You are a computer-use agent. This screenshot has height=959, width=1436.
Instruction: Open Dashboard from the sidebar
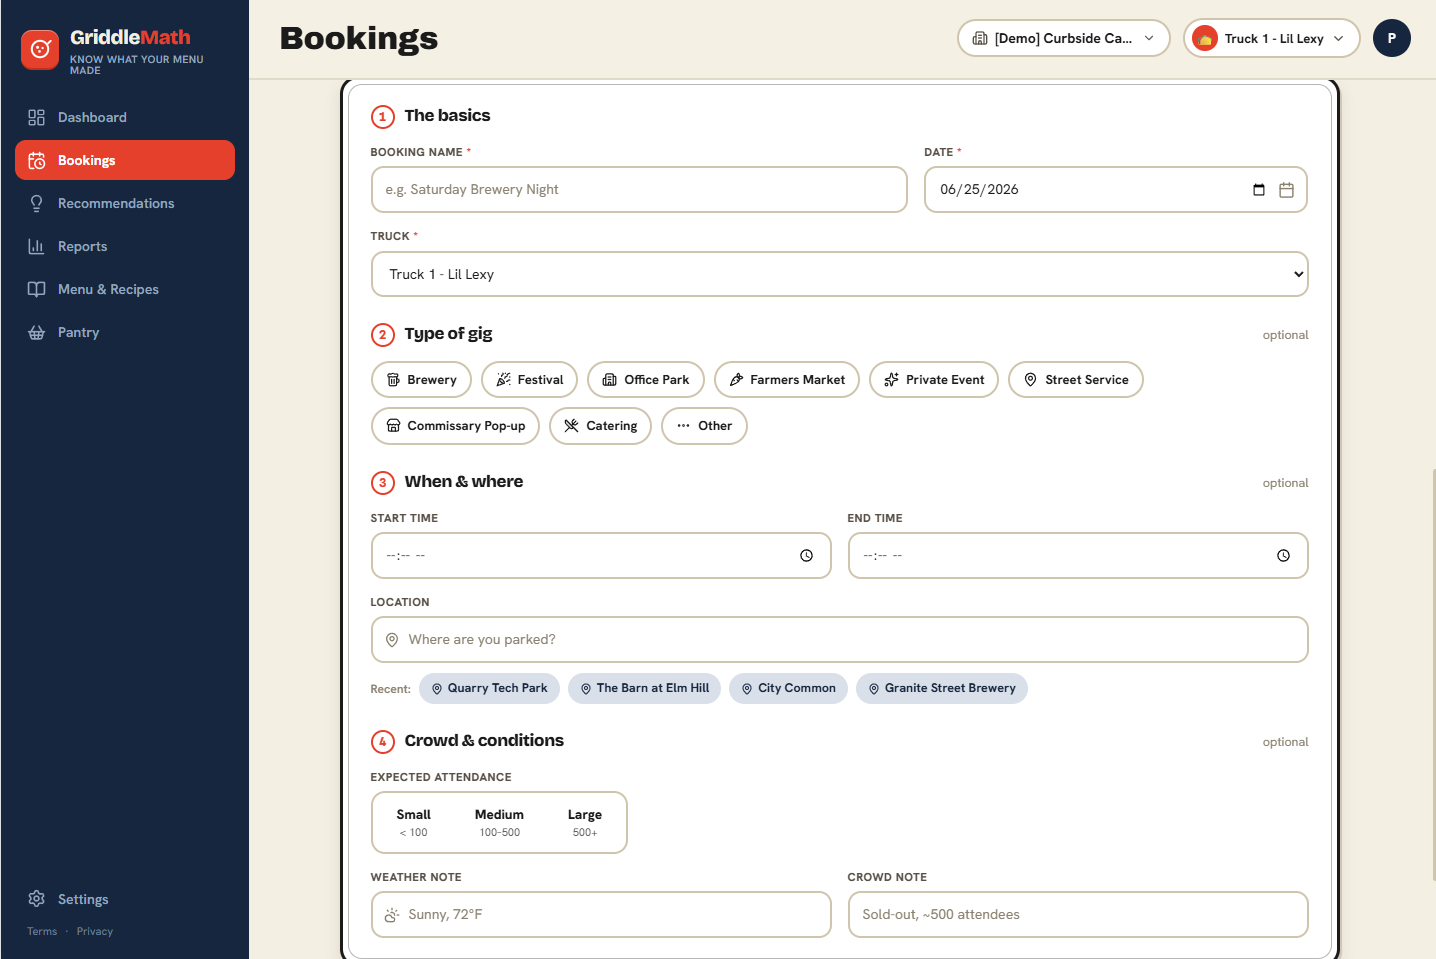[125, 117]
